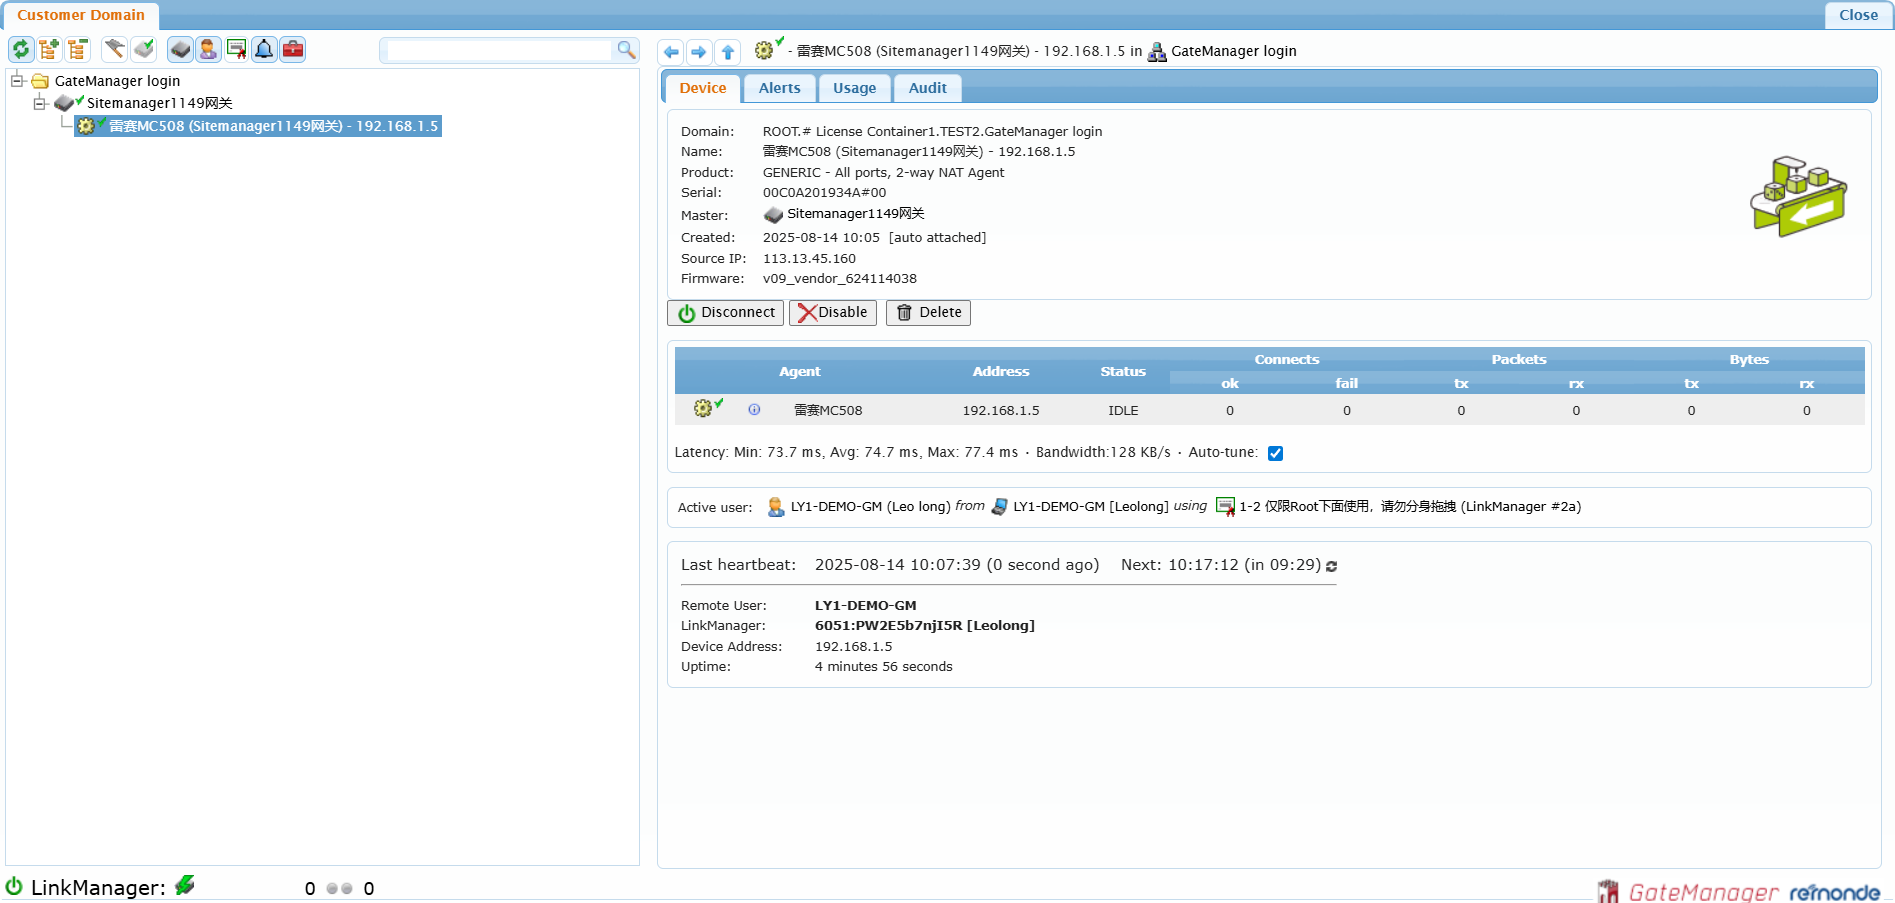Click the Delete button

click(928, 313)
